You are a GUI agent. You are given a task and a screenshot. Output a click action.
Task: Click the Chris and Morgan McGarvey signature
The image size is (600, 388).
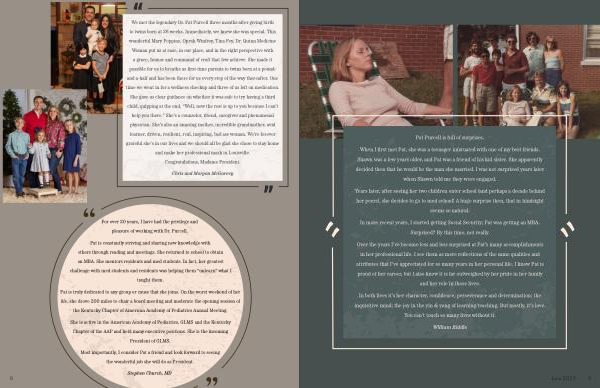click(x=202, y=173)
